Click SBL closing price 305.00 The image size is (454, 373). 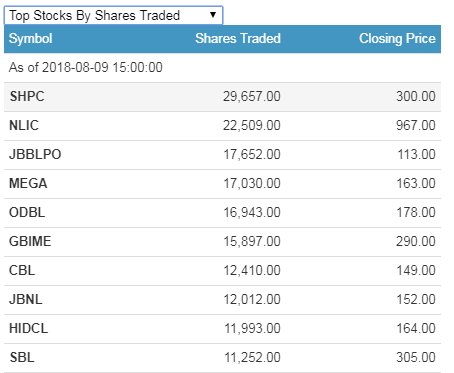(416, 358)
